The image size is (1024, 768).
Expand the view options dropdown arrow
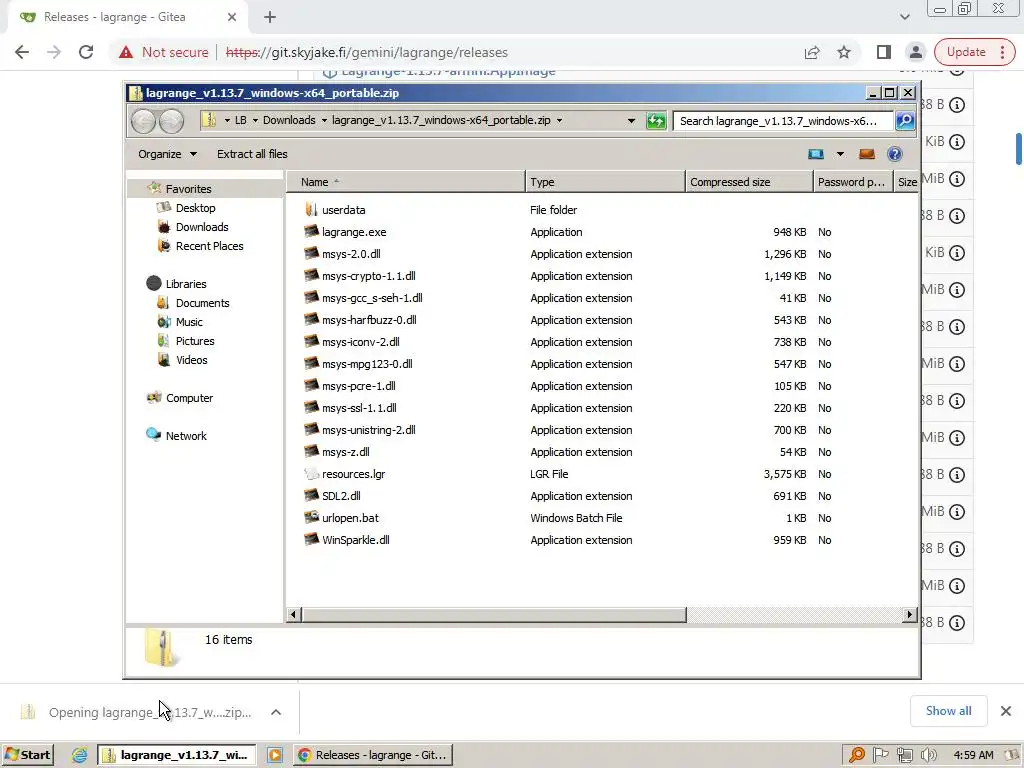840,154
